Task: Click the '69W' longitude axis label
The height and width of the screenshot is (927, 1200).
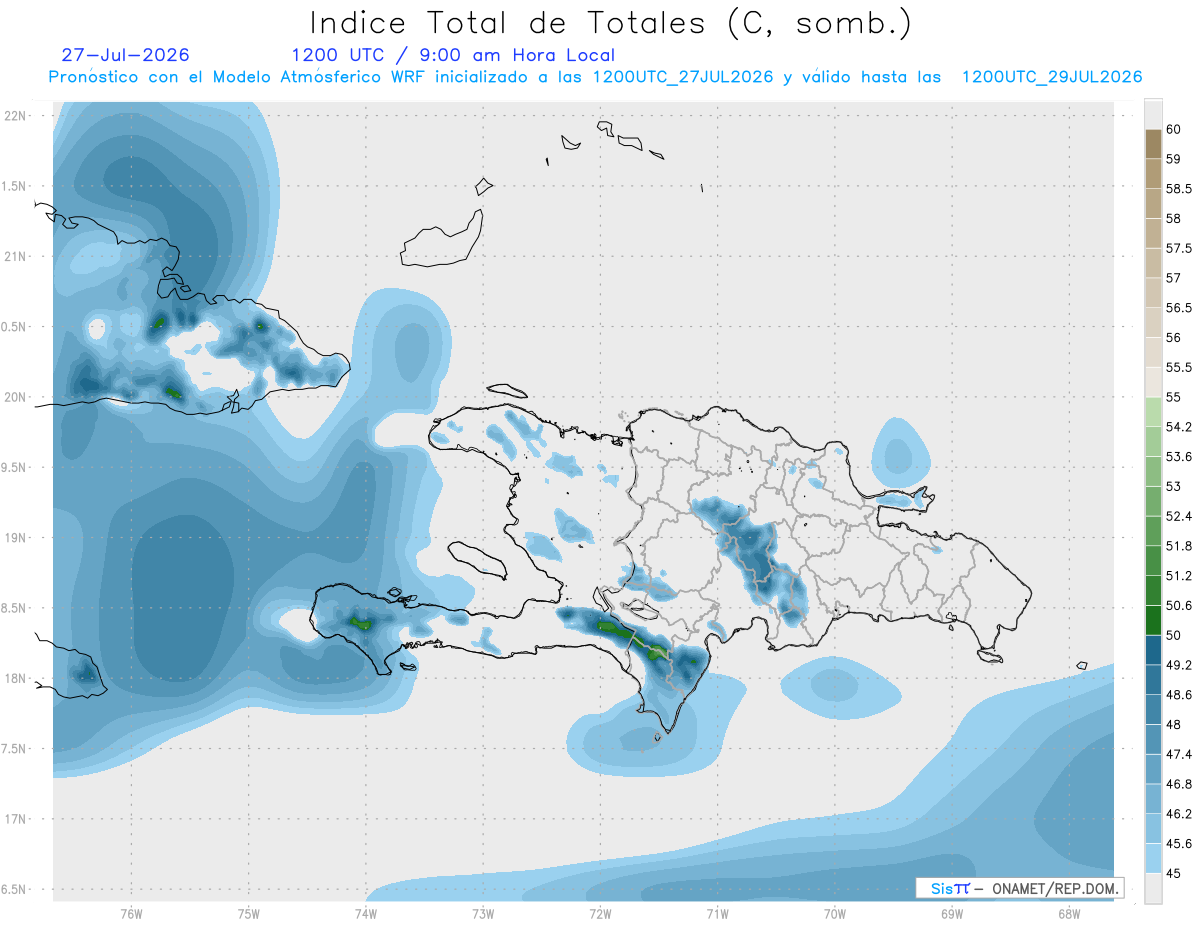Action: 952,913
